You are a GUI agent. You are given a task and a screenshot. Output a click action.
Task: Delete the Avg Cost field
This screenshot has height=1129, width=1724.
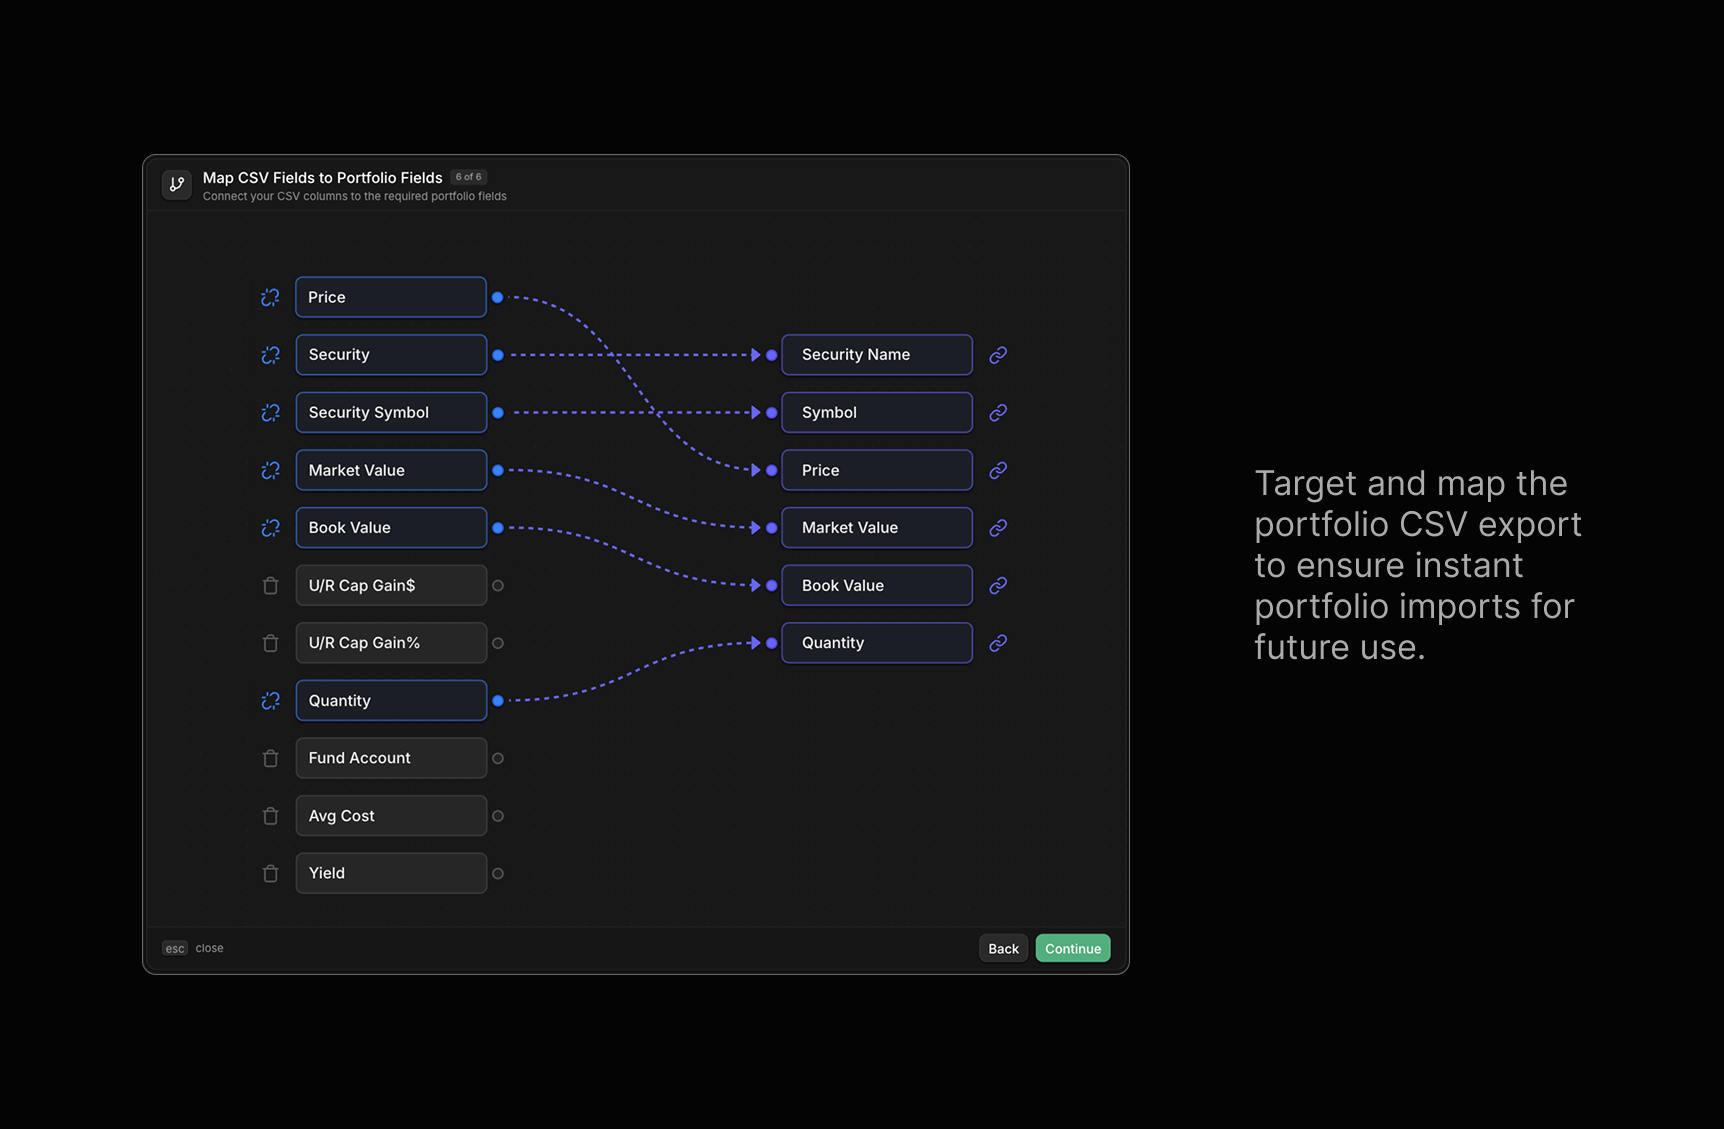(x=270, y=815)
